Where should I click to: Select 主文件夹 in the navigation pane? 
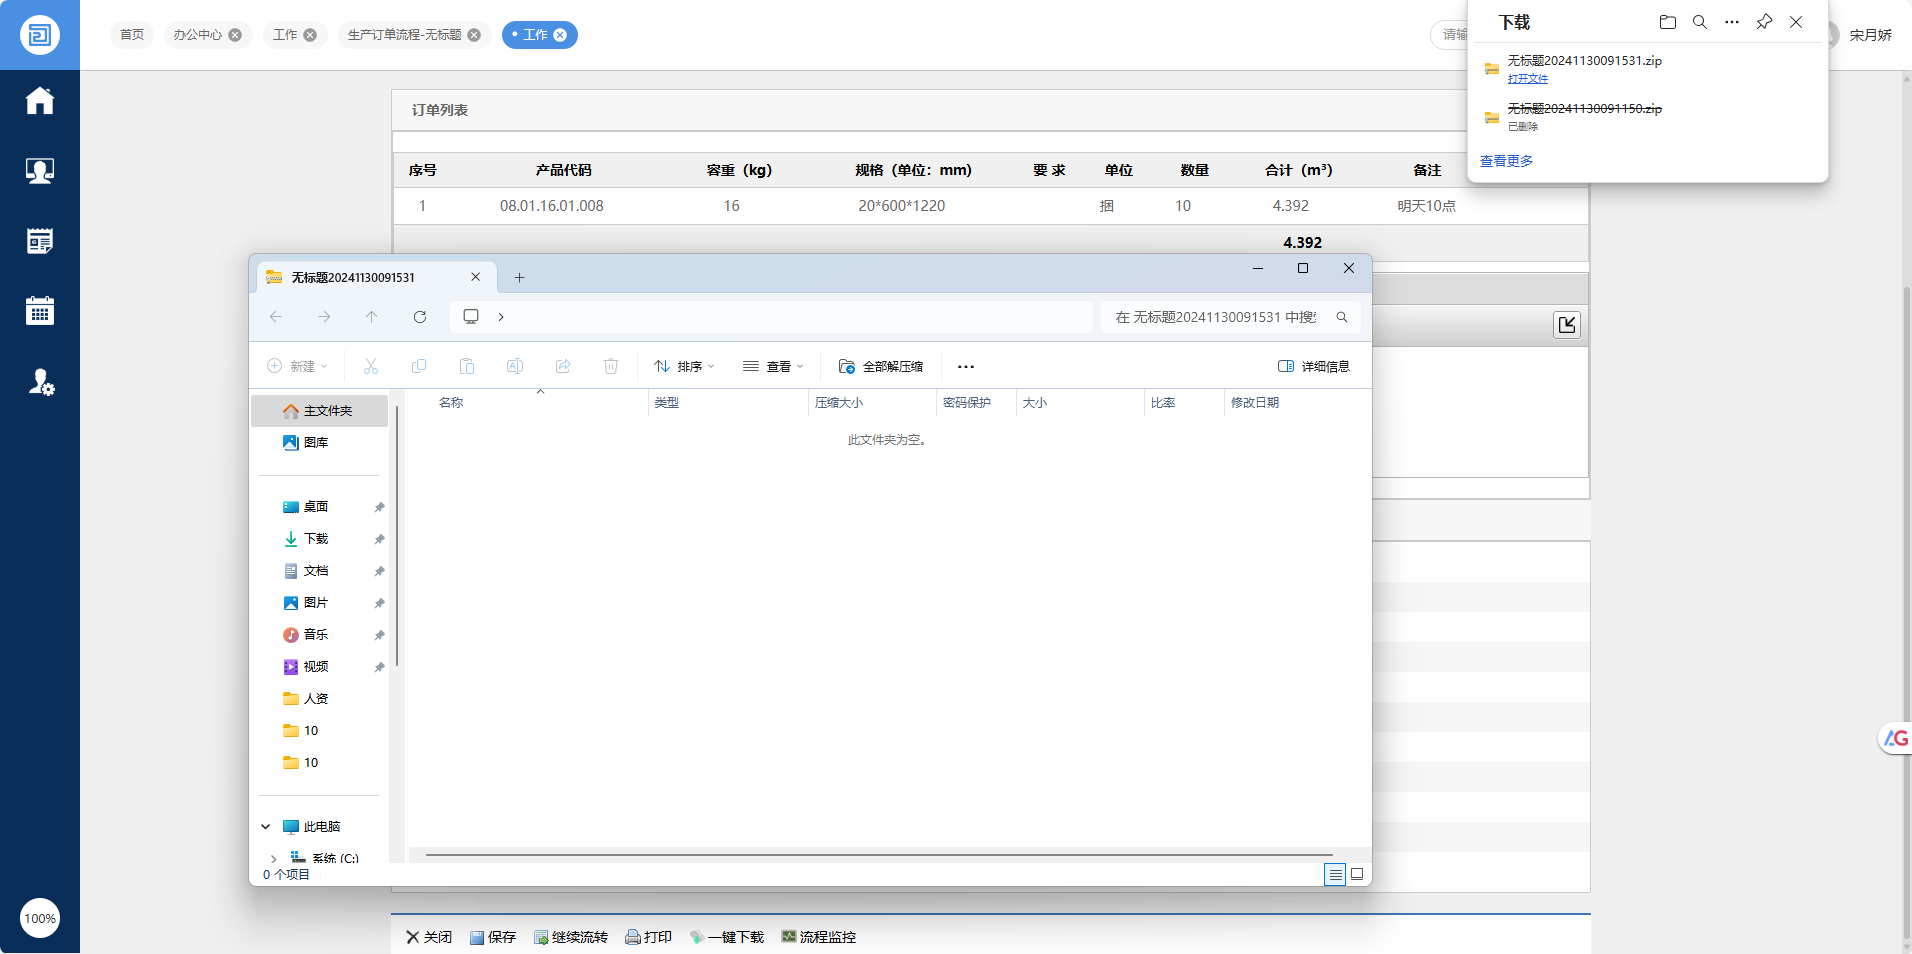pyautogui.click(x=319, y=411)
